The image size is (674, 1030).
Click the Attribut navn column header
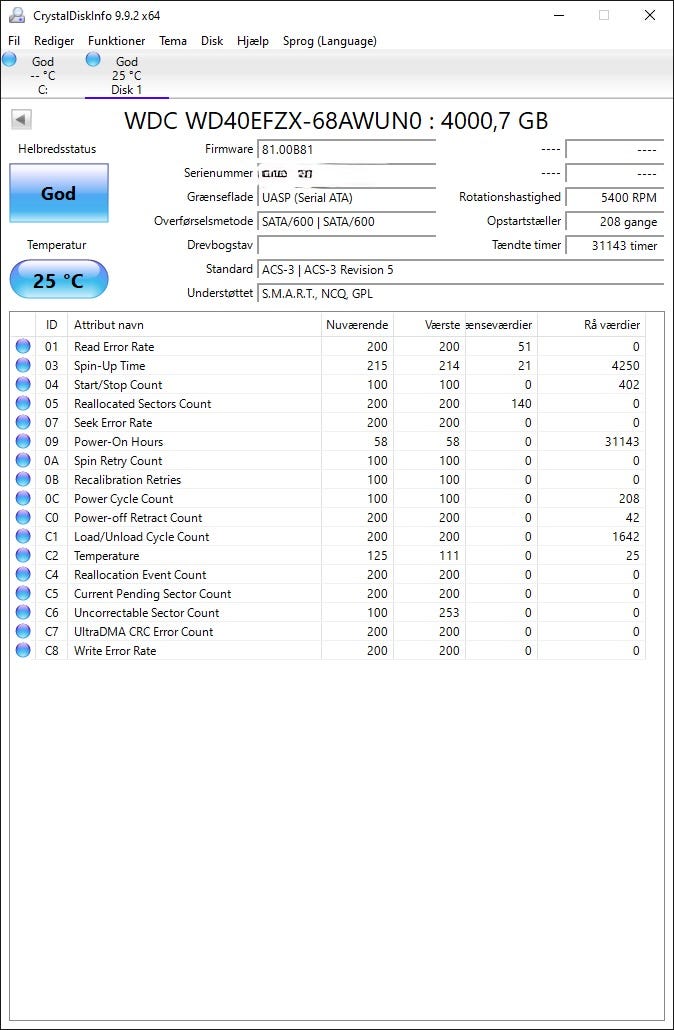[194, 325]
